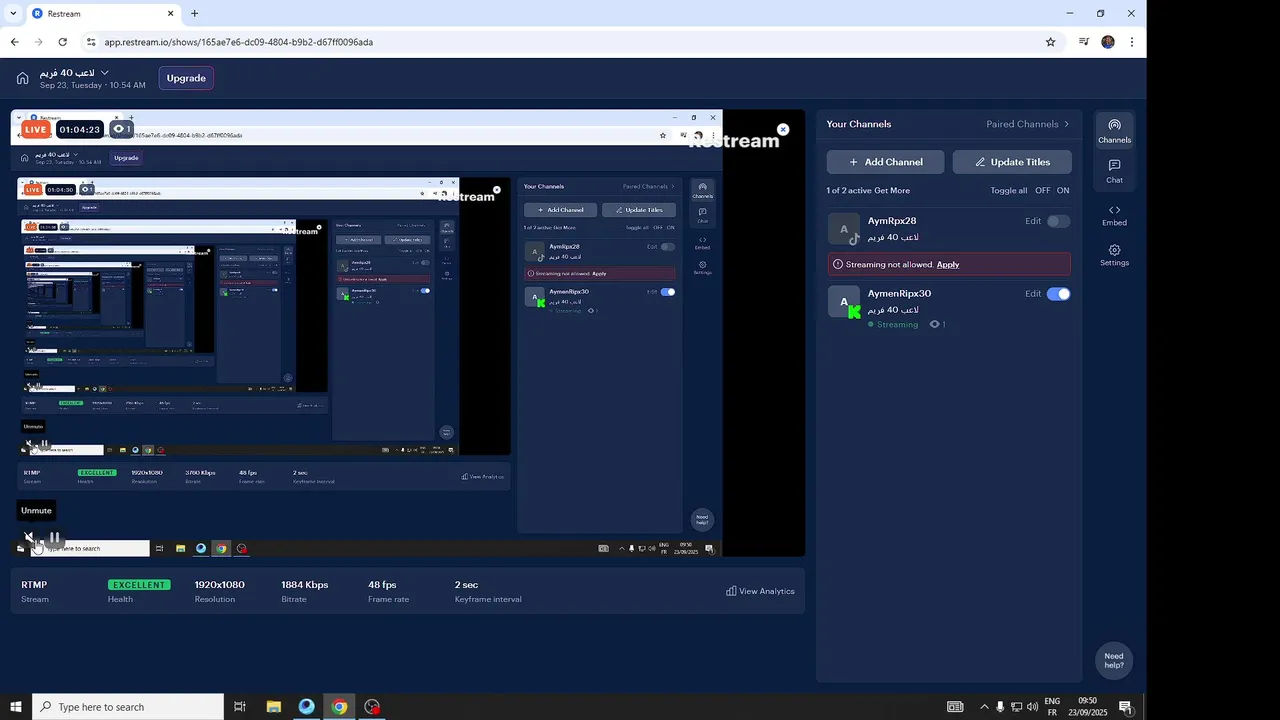Click the 01:04:23 live timer

click(x=79, y=129)
